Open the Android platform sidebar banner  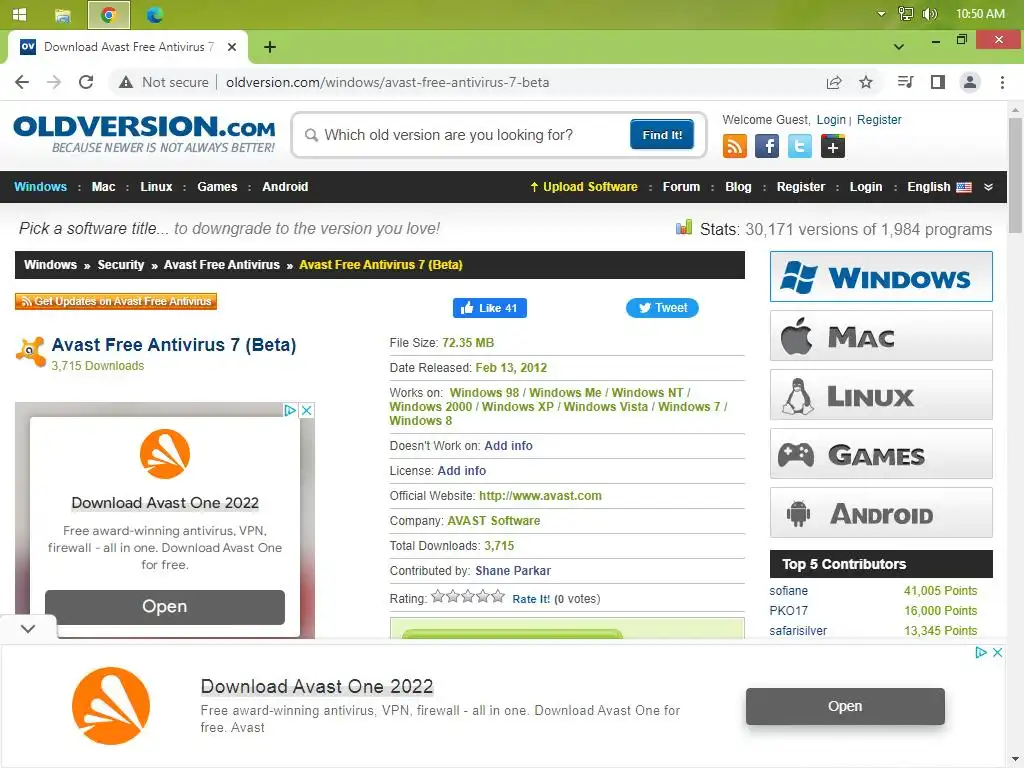[x=881, y=513]
